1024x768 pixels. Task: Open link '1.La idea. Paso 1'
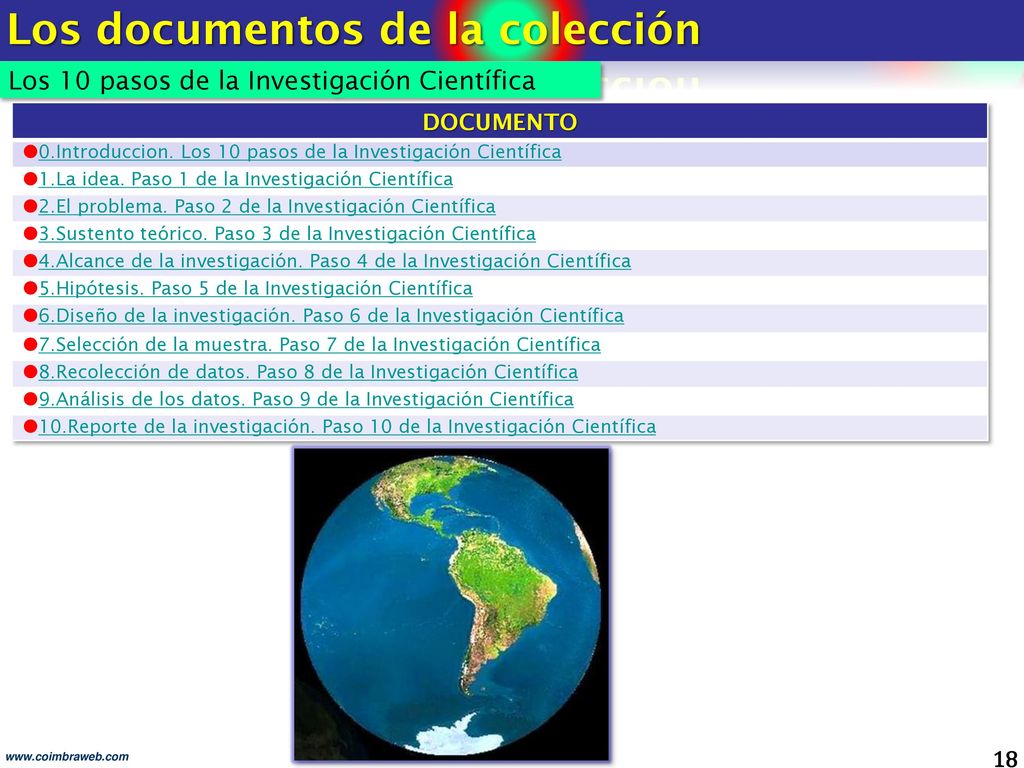click(x=246, y=180)
